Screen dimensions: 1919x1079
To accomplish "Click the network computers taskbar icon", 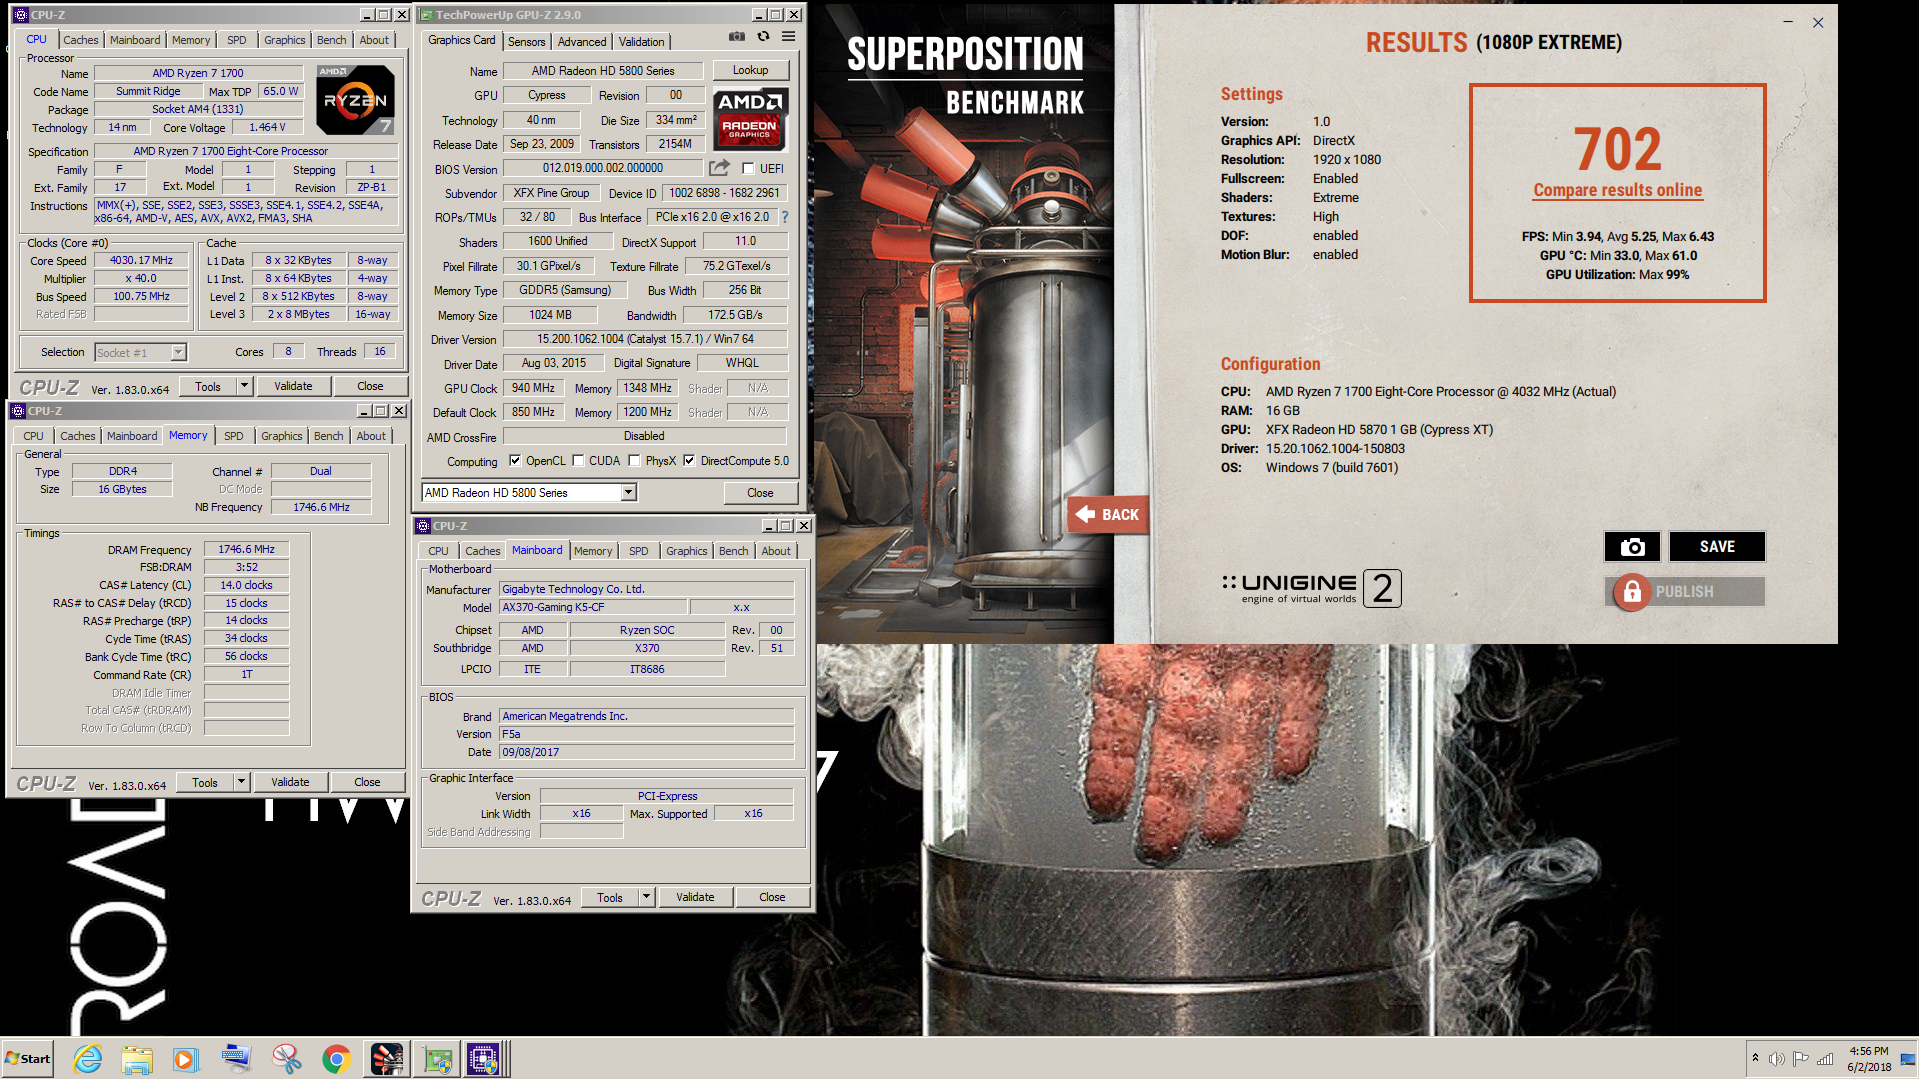I will [237, 1059].
